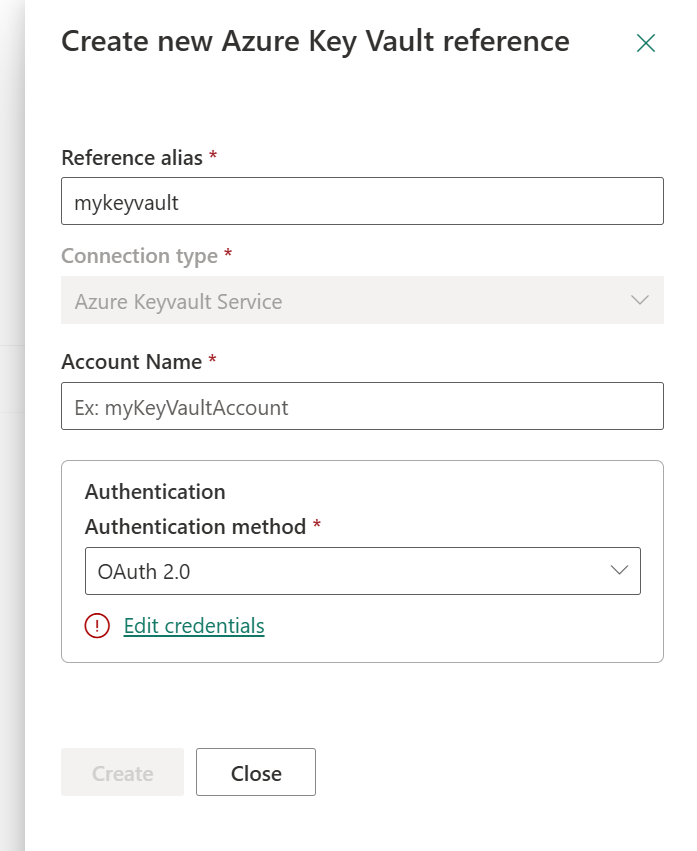Click the Connection type chevron arrow

pos(640,300)
